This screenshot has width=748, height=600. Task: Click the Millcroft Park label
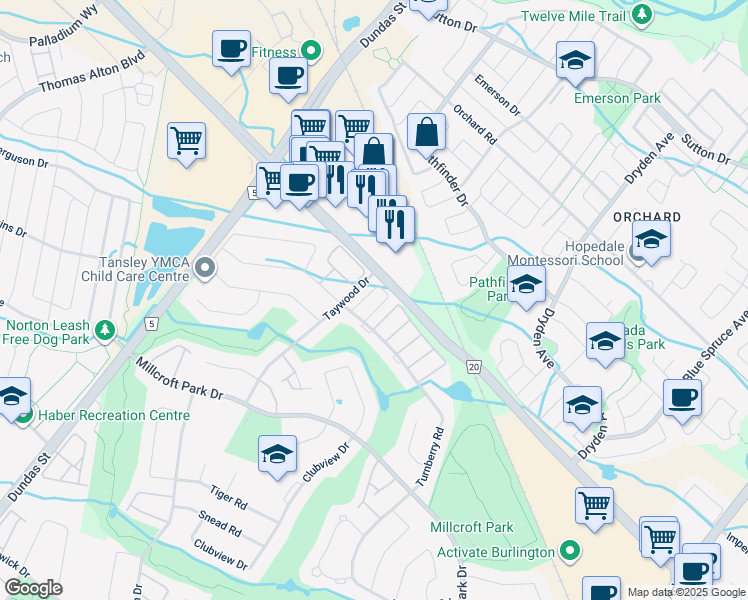471,527
